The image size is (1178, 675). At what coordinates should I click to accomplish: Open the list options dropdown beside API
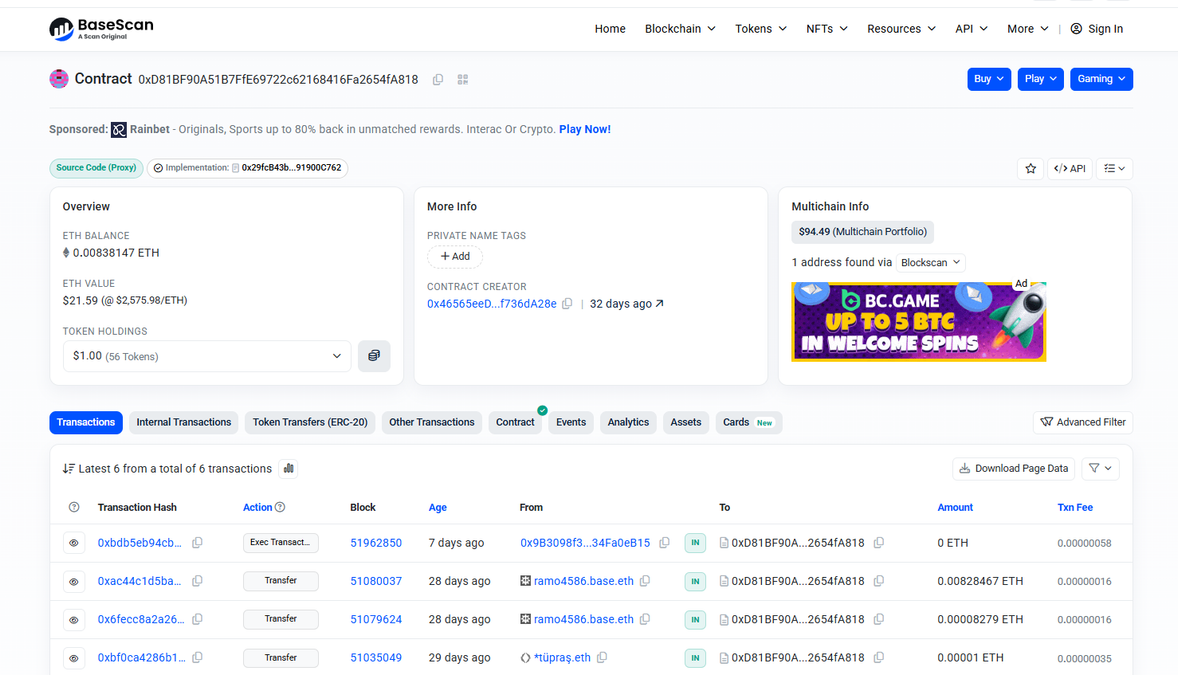pos(1114,168)
